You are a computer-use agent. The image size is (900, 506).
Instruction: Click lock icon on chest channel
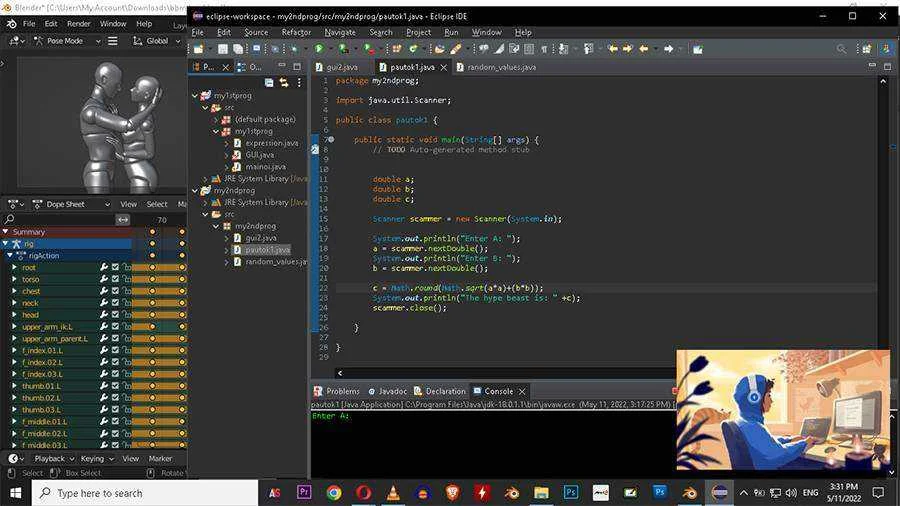[x=127, y=291]
